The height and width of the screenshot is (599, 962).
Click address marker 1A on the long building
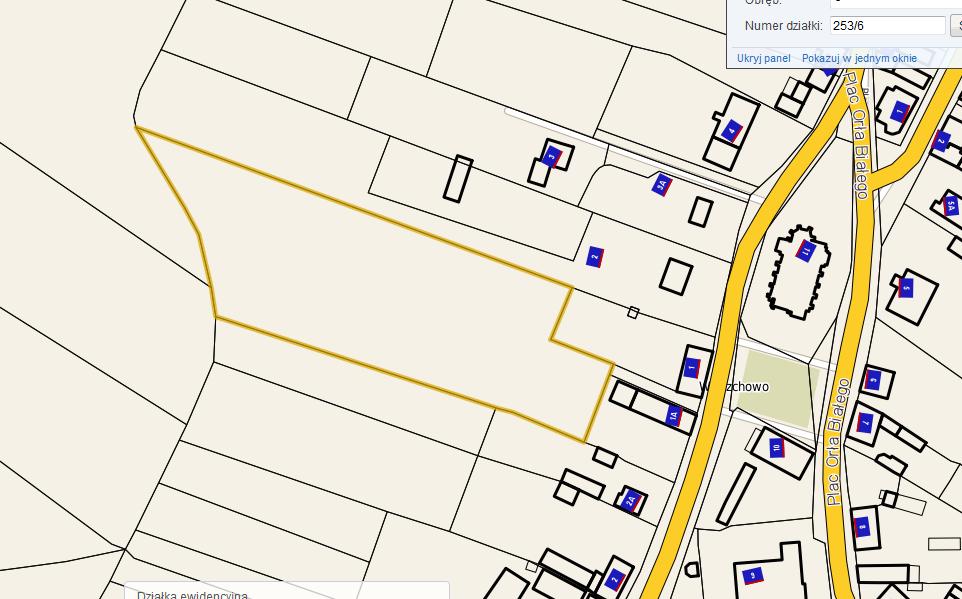pos(674,416)
